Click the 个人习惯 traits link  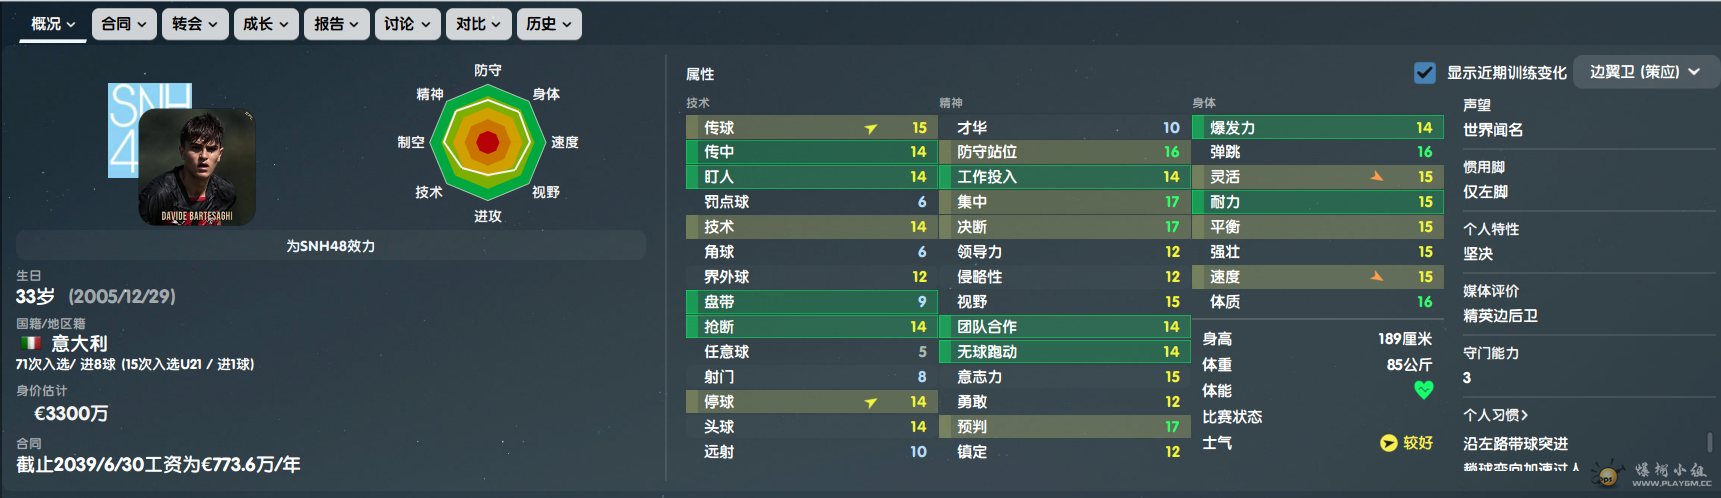click(x=1495, y=415)
